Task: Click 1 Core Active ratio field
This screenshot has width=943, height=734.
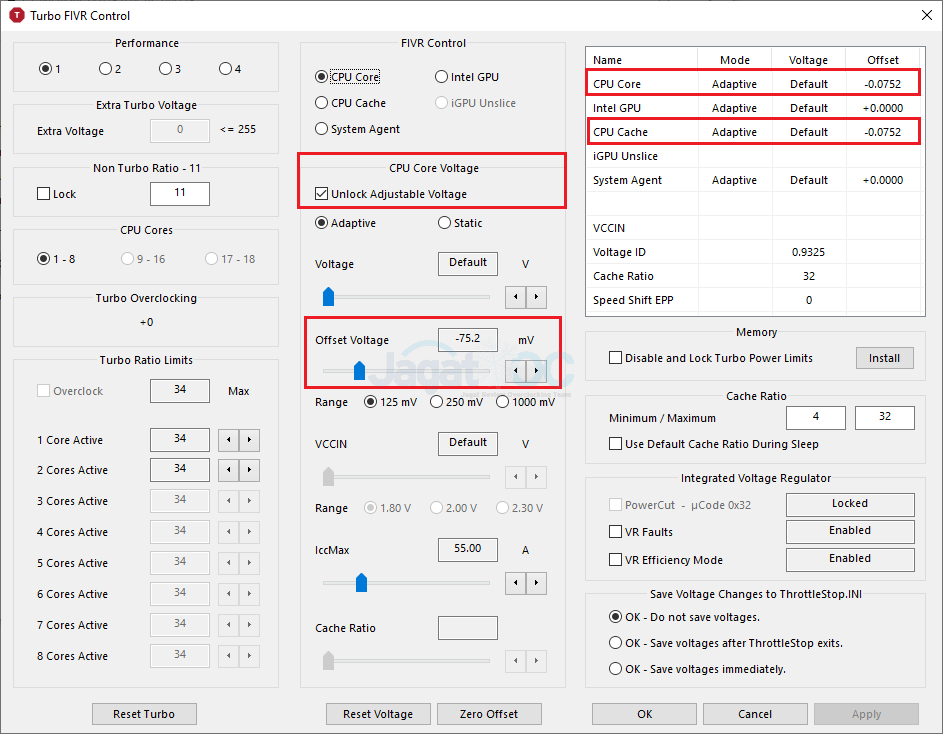Action: 180,440
